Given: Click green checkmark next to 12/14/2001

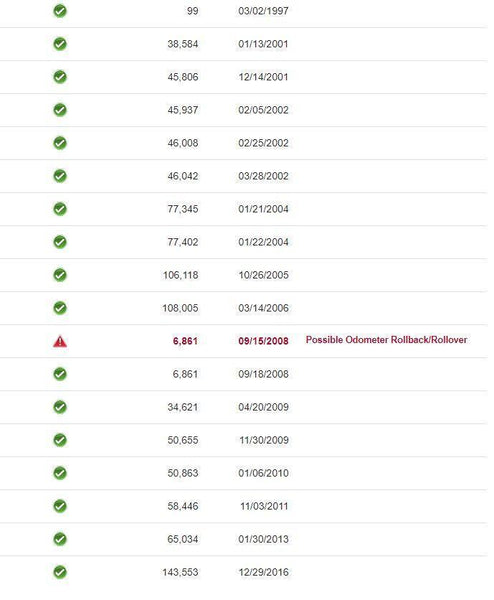Looking at the screenshot, I should pyautogui.click(x=60, y=77).
